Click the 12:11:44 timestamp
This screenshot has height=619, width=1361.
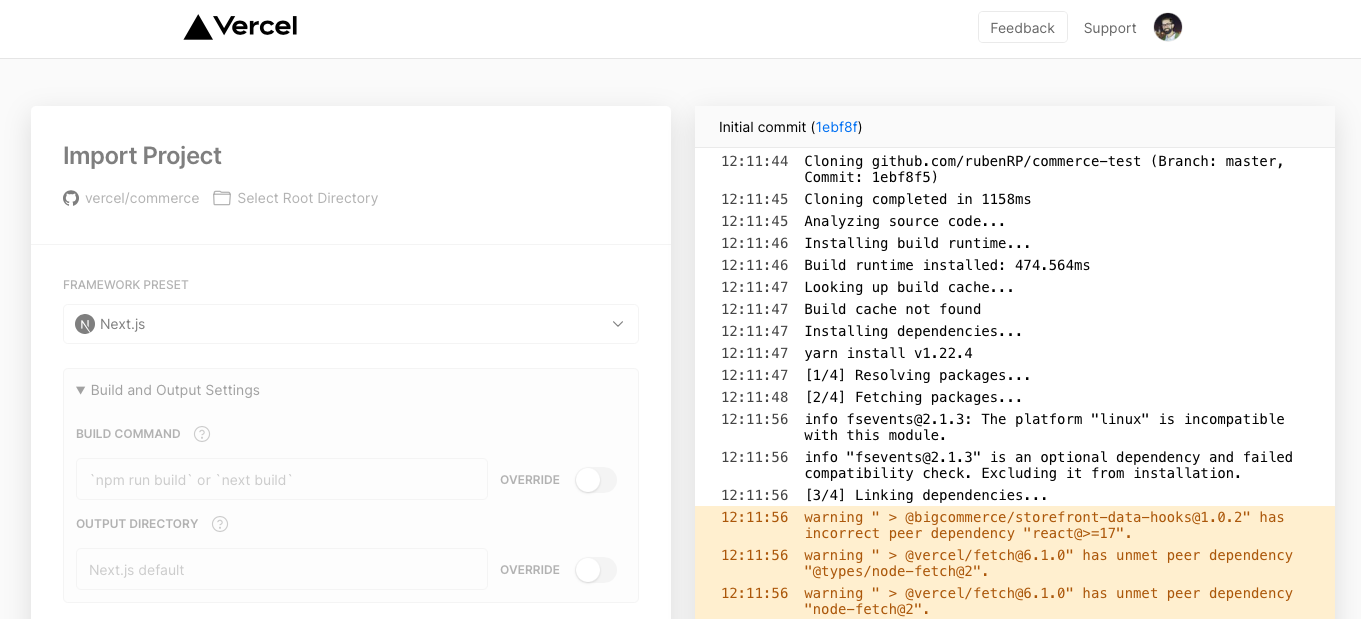click(x=754, y=161)
